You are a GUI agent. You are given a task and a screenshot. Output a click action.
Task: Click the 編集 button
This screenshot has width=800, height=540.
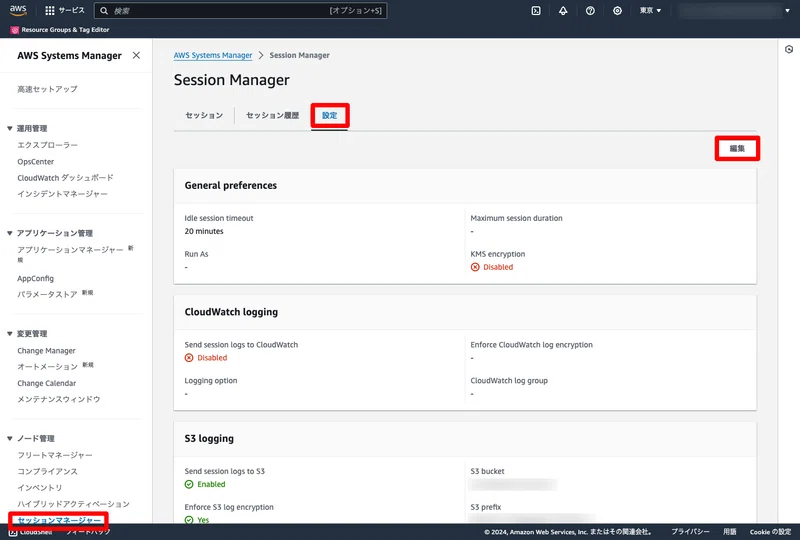737,149
